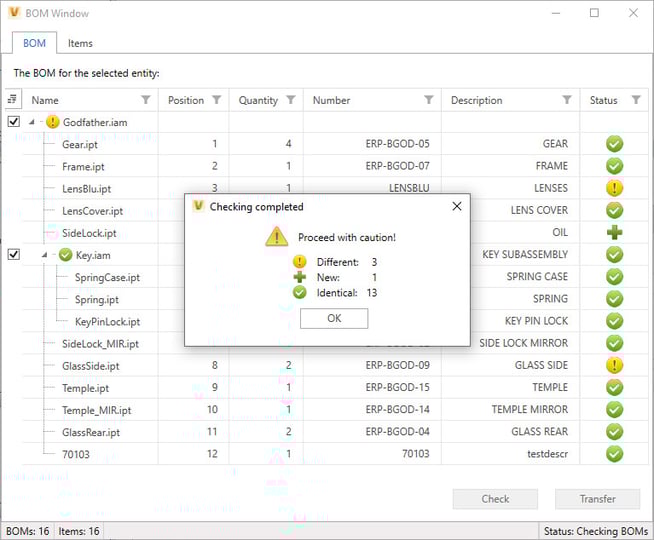Click the green check icon beside Key.iam
The width and height of the screenshot is (654, 540).
[66, 255]
